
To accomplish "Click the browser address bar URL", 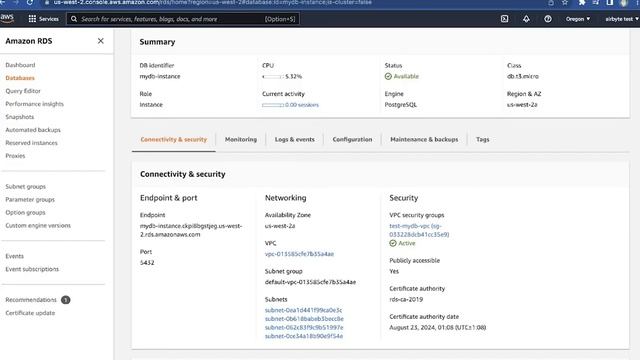I will [212, 2].
